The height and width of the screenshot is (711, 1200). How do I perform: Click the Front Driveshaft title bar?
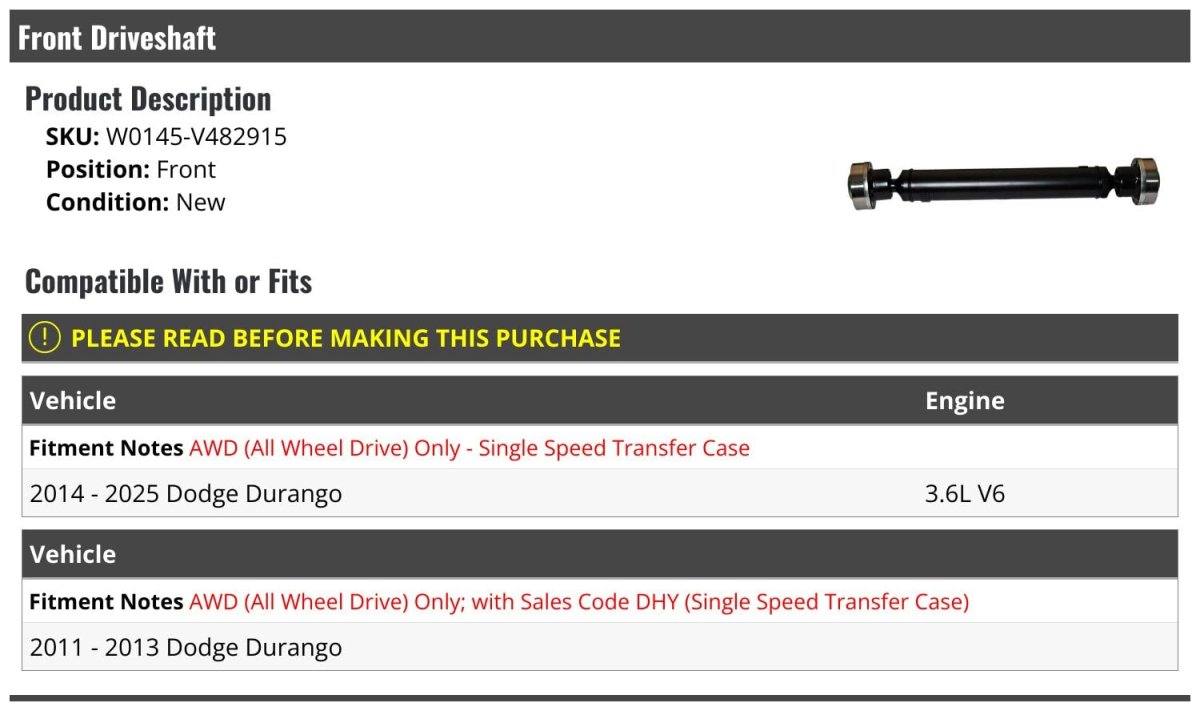[117, 38]
